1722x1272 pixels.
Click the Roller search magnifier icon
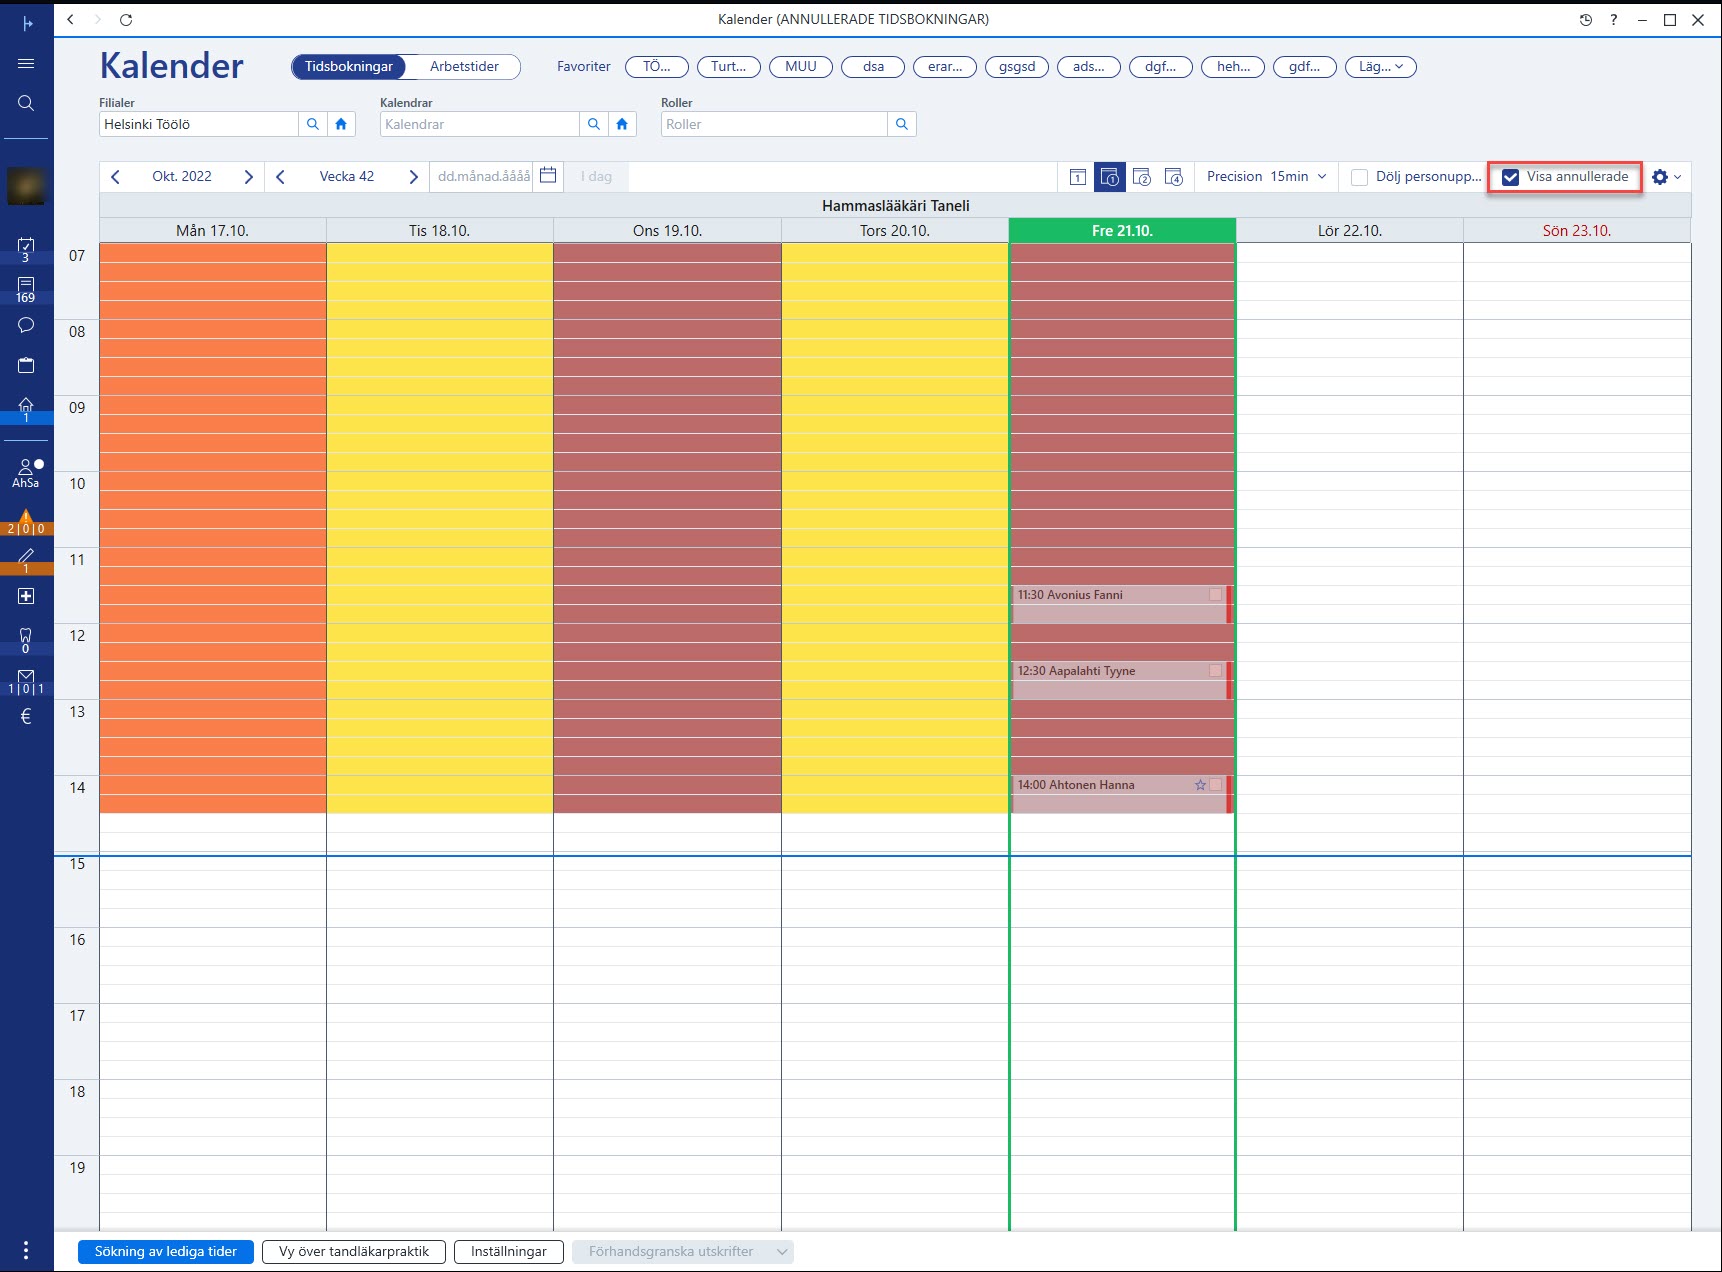(x=902, y=124)
